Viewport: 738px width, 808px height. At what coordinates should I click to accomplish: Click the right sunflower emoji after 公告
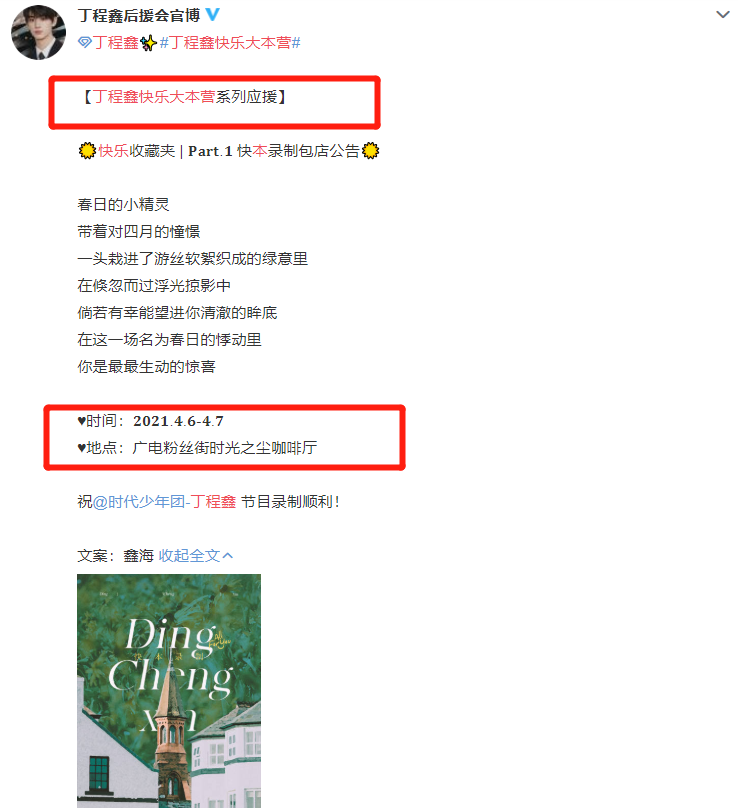click(x=371, y=150)
